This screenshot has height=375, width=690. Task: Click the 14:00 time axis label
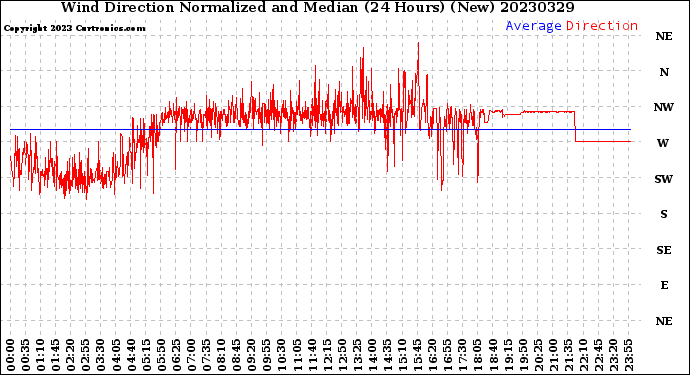pyautogui.click(x=372, y=355)
